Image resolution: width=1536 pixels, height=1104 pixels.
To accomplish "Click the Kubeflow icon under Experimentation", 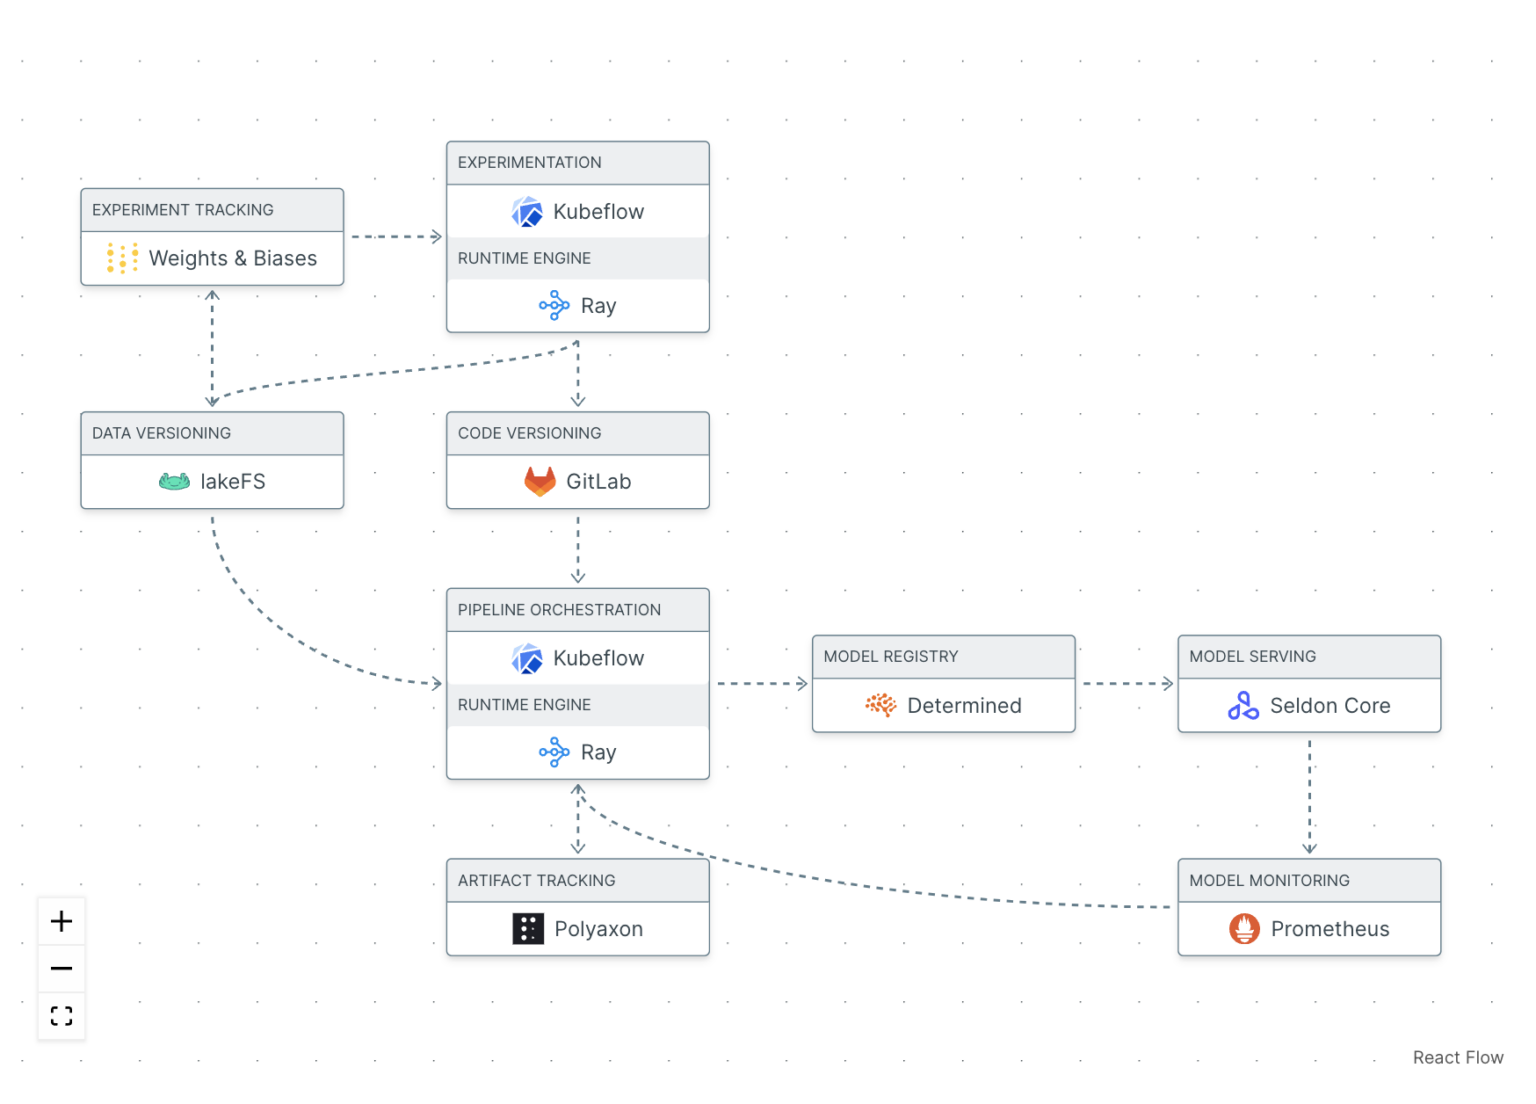I will [x=527, y=211].
